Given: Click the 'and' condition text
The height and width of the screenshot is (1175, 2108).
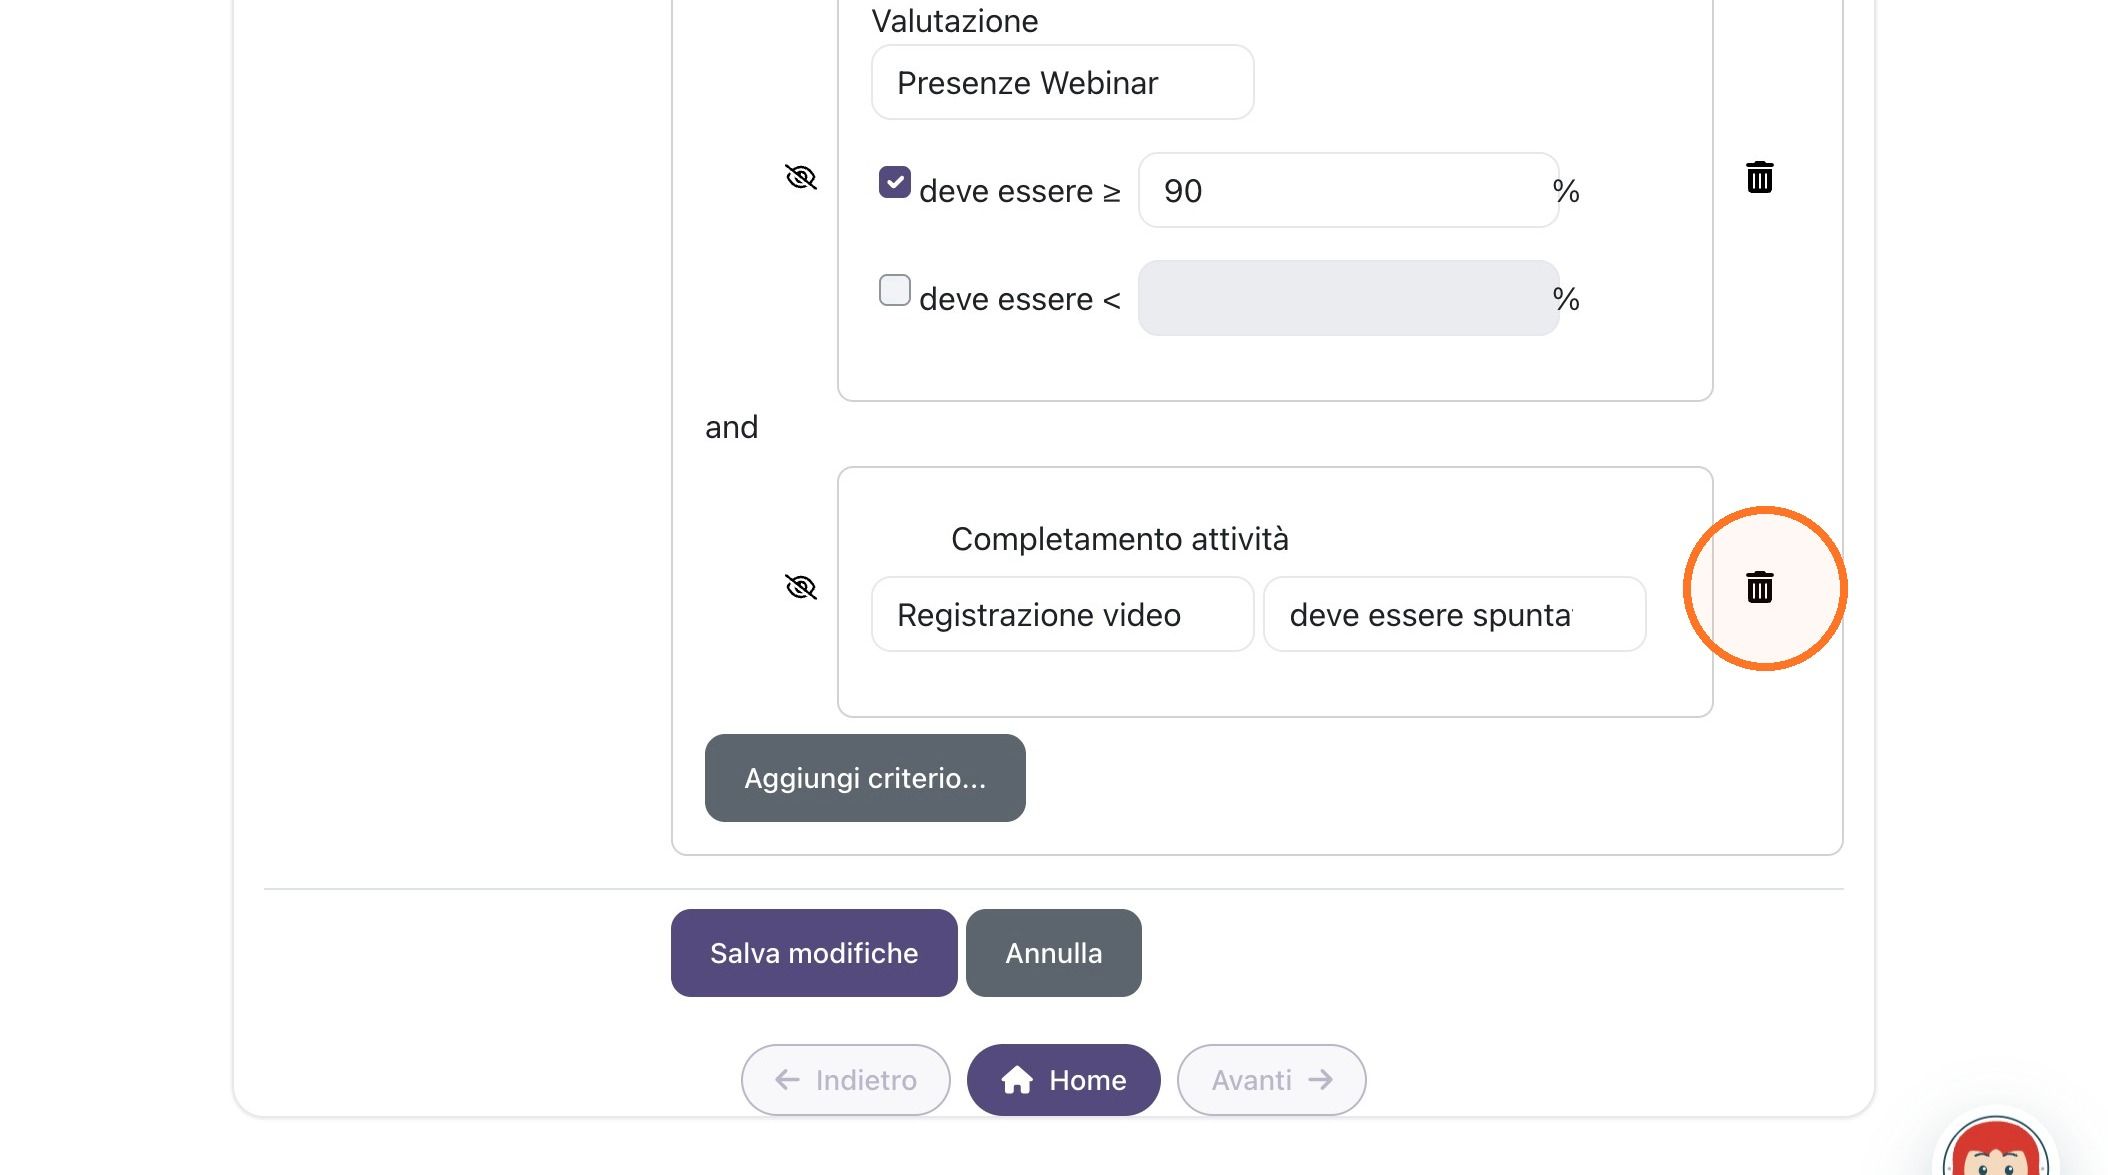Looking at the screenshot, I should coord(731,427).
